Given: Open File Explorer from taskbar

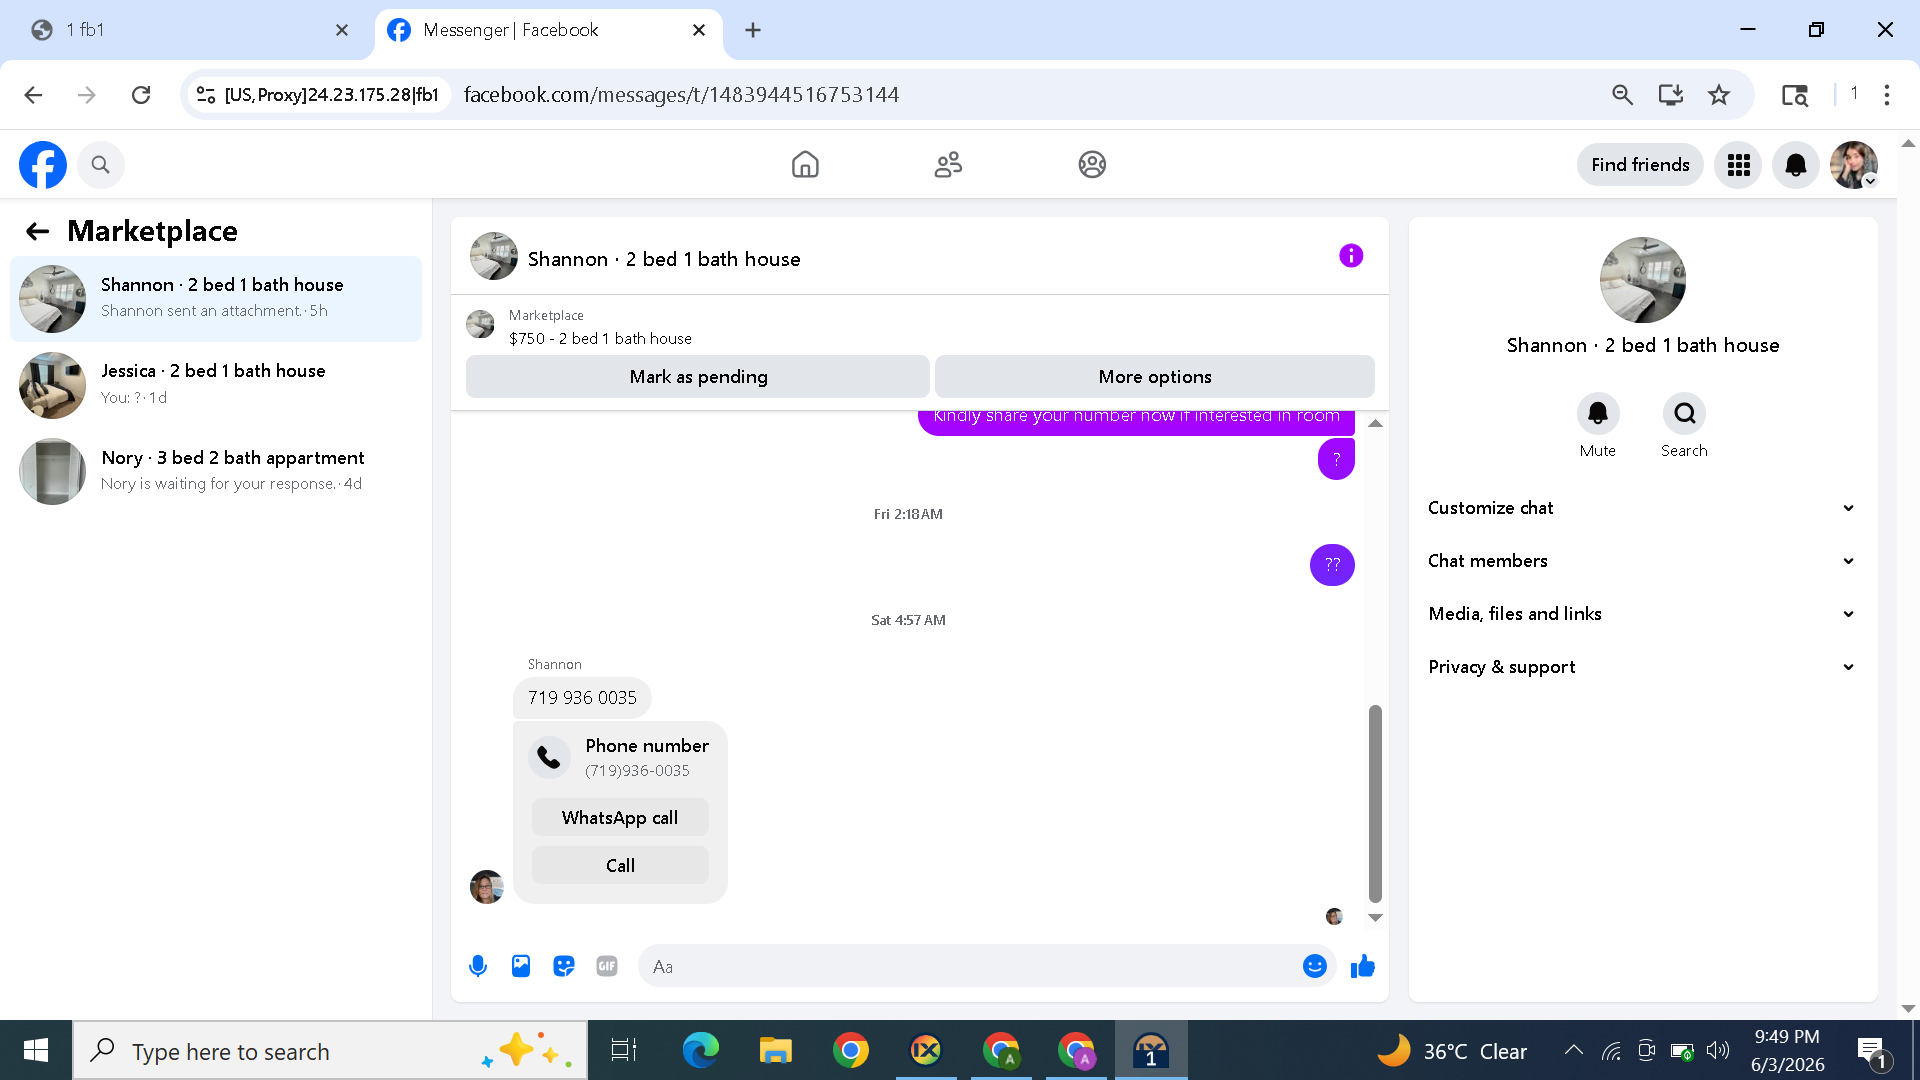Looking at the screenshot, I should 776,1050.
